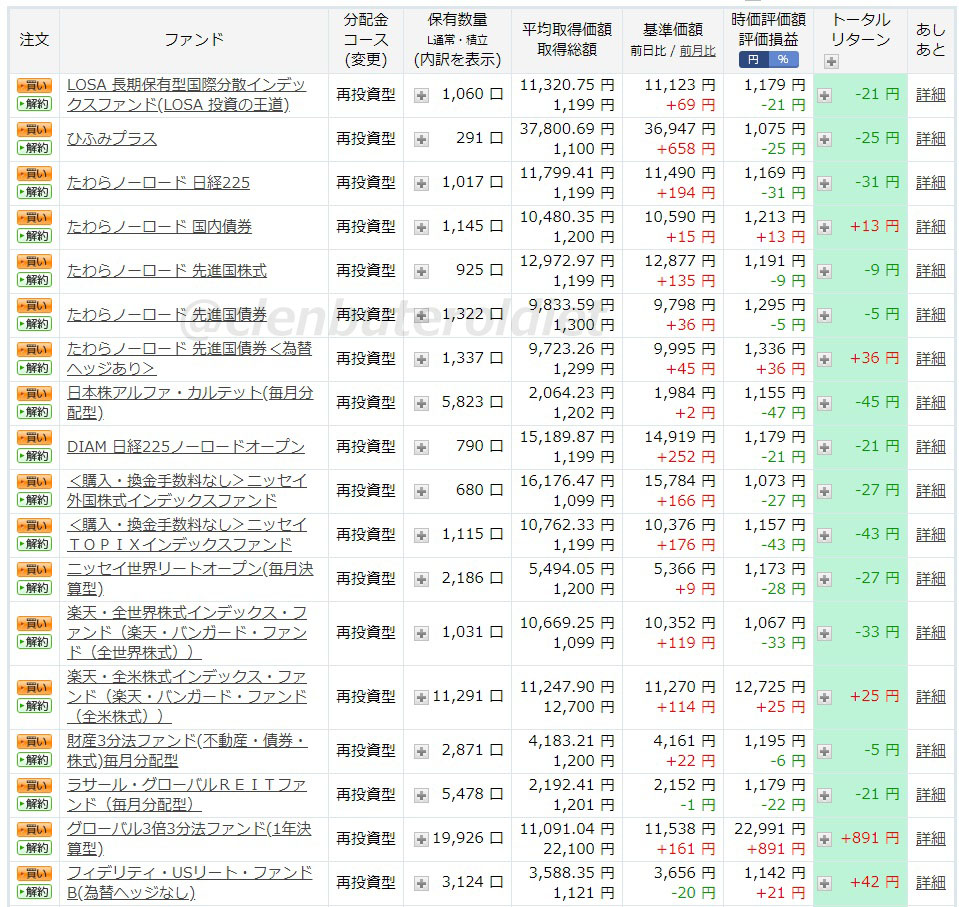Expand holdings breakdown for LOSA fund 1,060口
Viewport: 959px width, 907px height.
point(421,95)
